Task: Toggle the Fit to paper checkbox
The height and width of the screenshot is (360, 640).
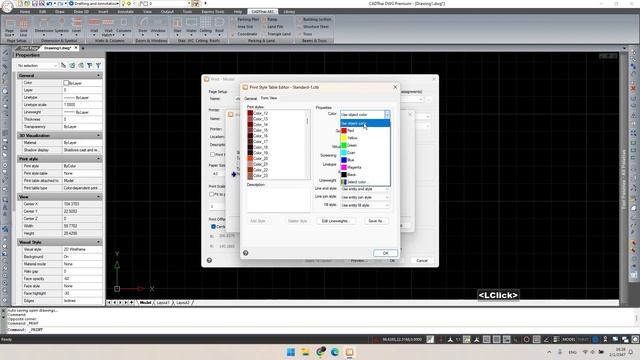Action: point(212,194)
